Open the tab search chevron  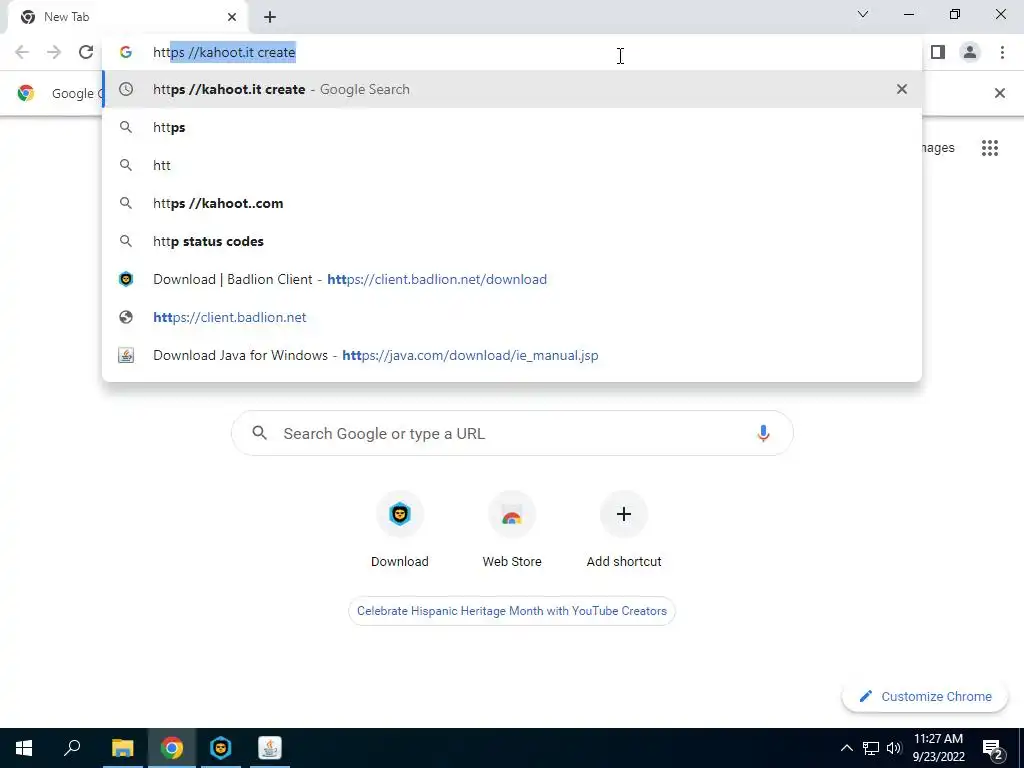coord(863,14)
